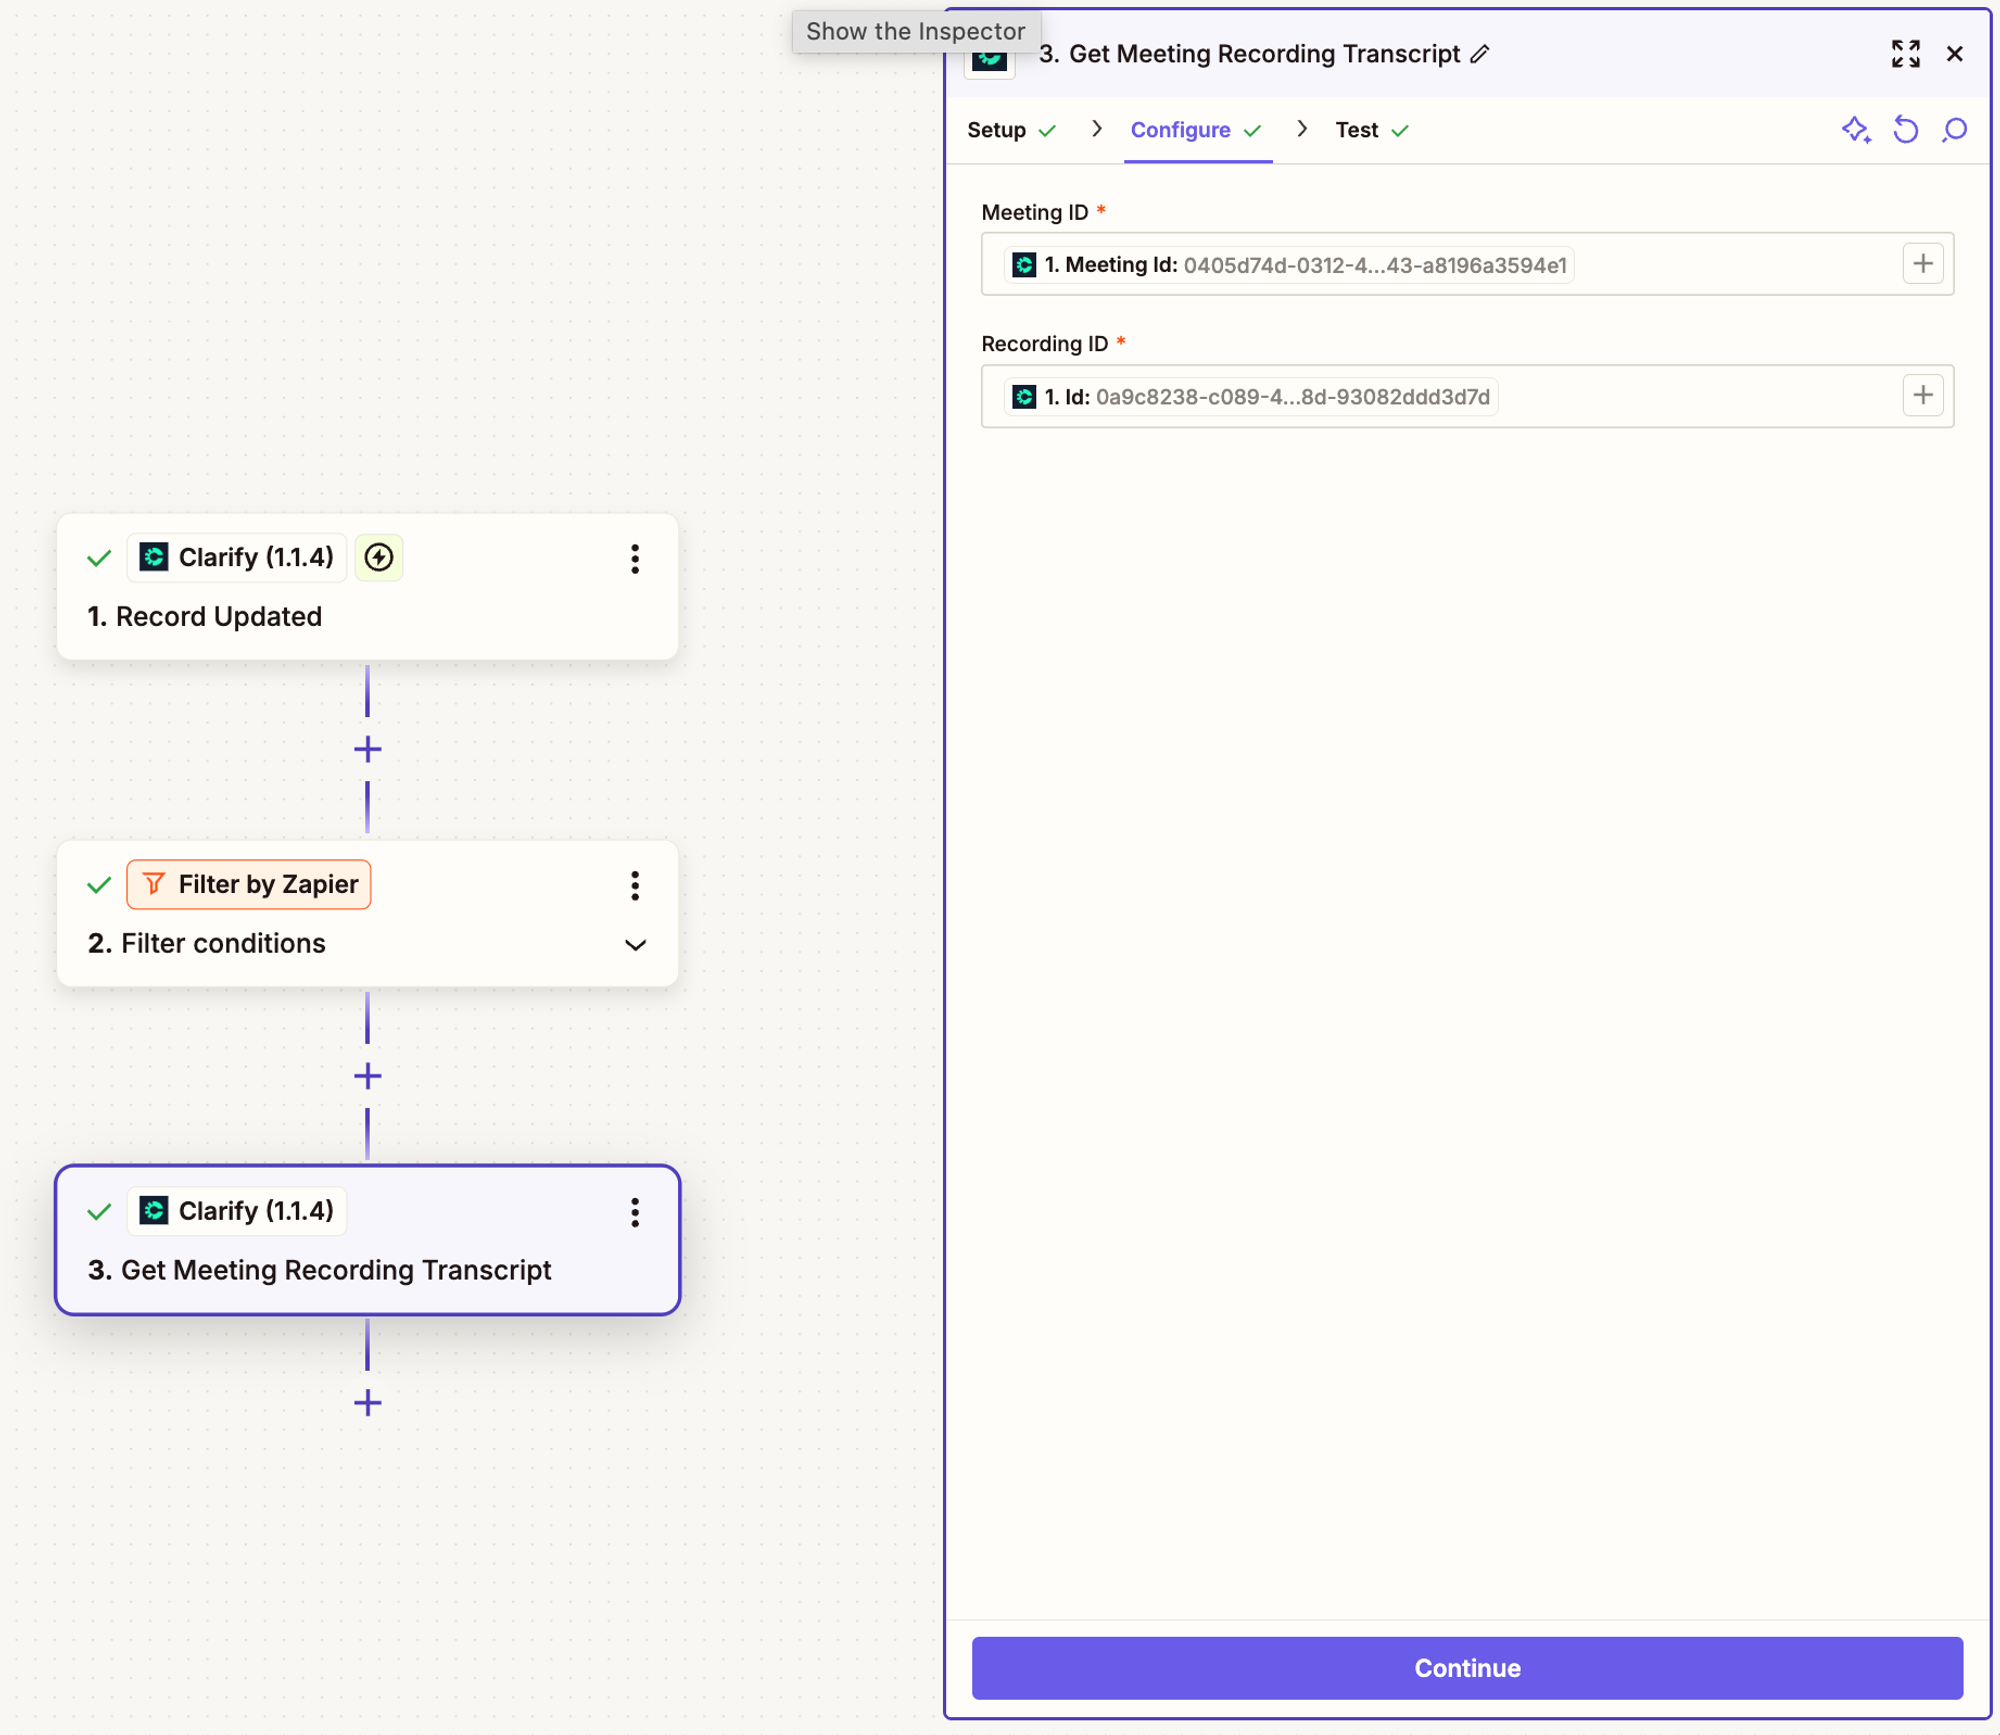Add a step between steps 2 and 3

368,1076
